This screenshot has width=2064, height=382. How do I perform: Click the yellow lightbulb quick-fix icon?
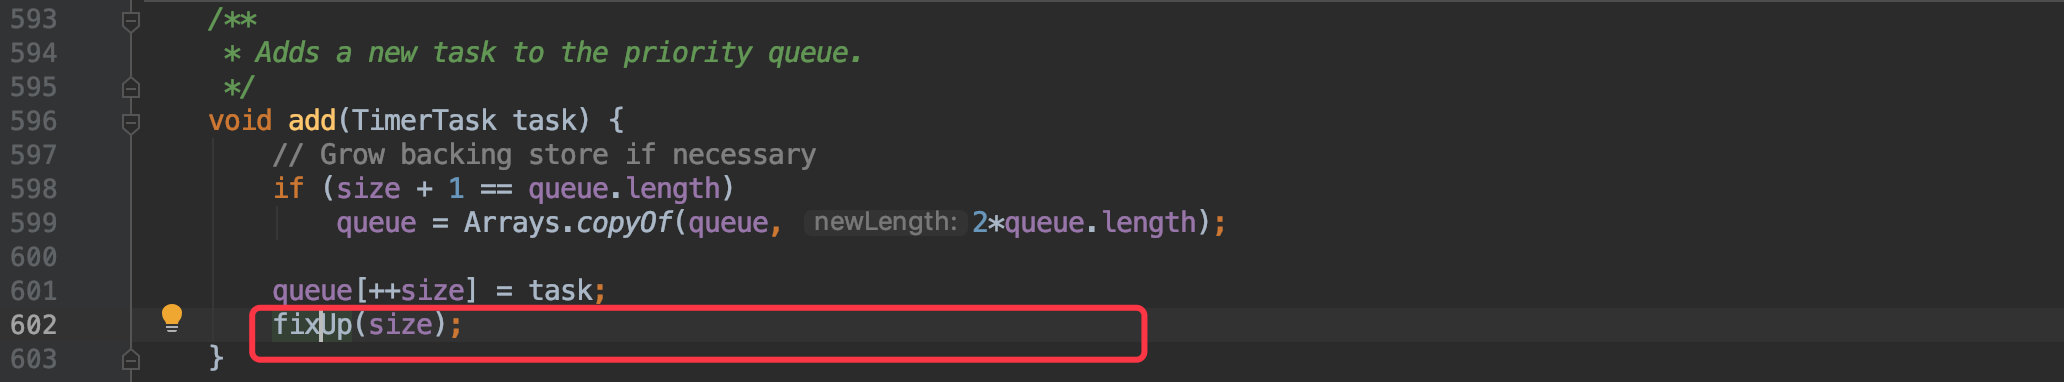coord(172,318)
